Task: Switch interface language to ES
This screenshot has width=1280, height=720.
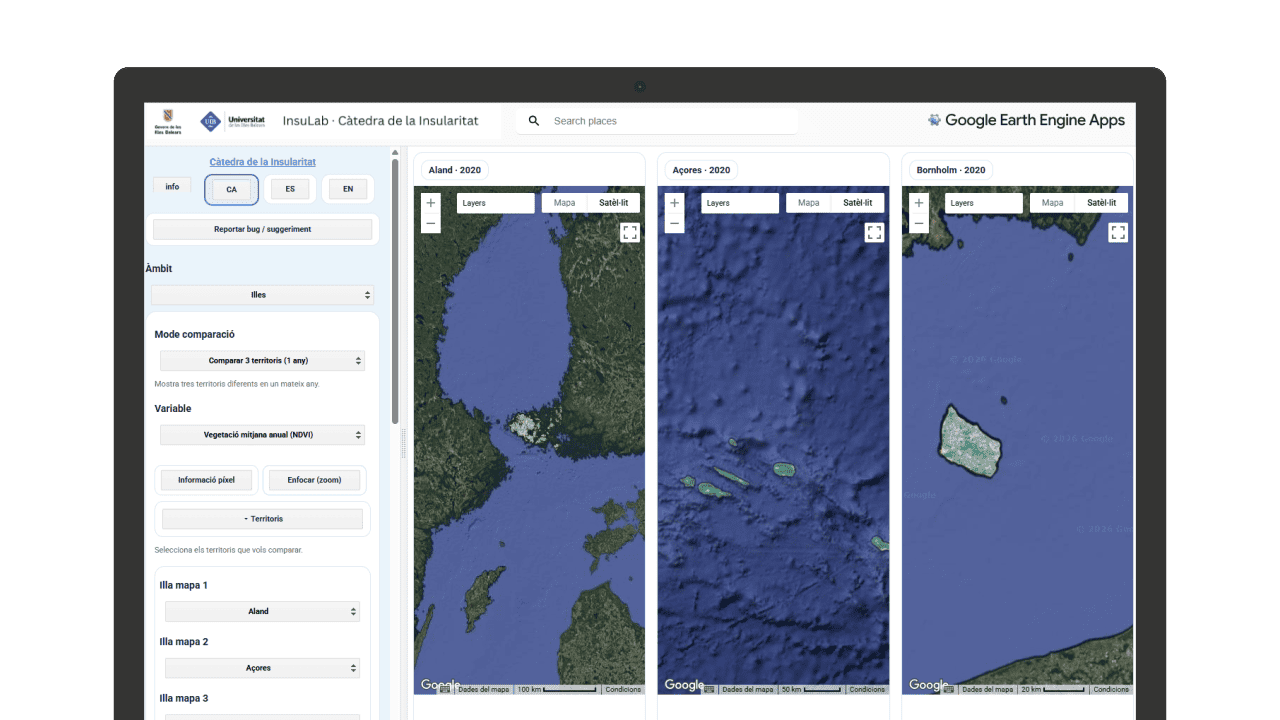Action: click(x=290, y=189)
